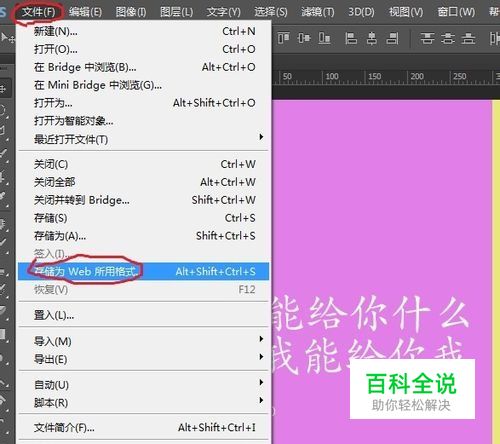
Task: Open the 3D(D) menu
Action: [361, 12]
